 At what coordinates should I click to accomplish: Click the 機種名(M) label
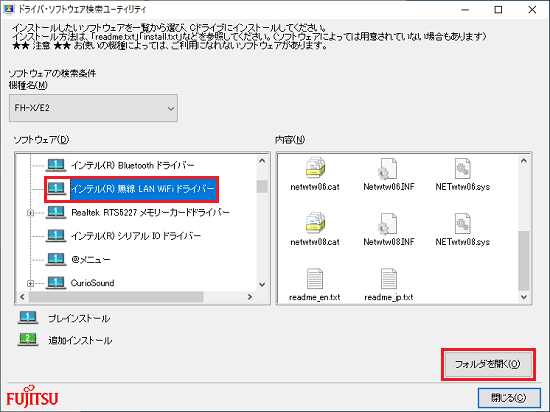click(x=28, y=85)
